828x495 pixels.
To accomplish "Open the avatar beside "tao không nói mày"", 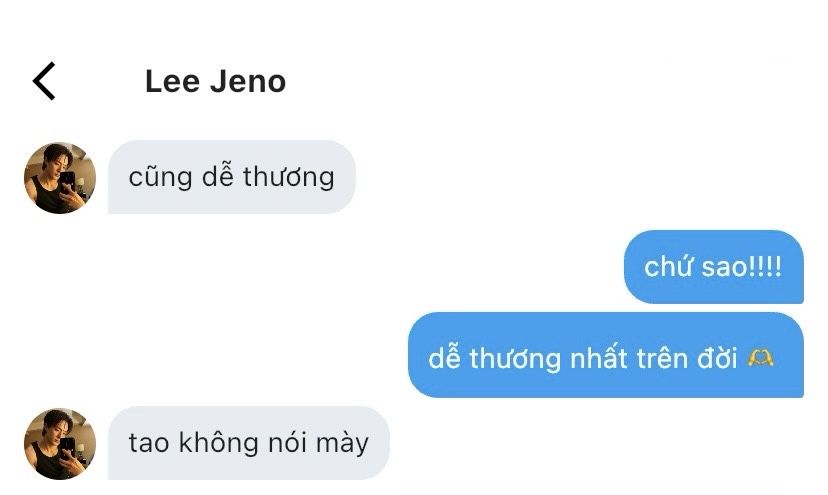I will [x=60, y=444].
